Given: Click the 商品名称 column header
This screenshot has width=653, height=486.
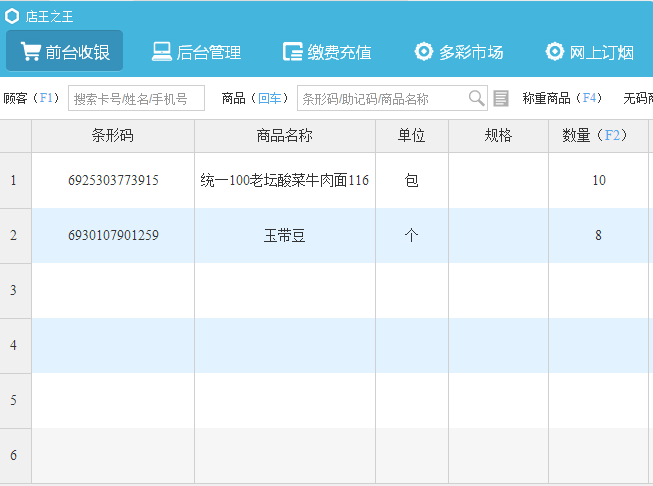Looking at the screenshot, I should click(x=285, y=136).
